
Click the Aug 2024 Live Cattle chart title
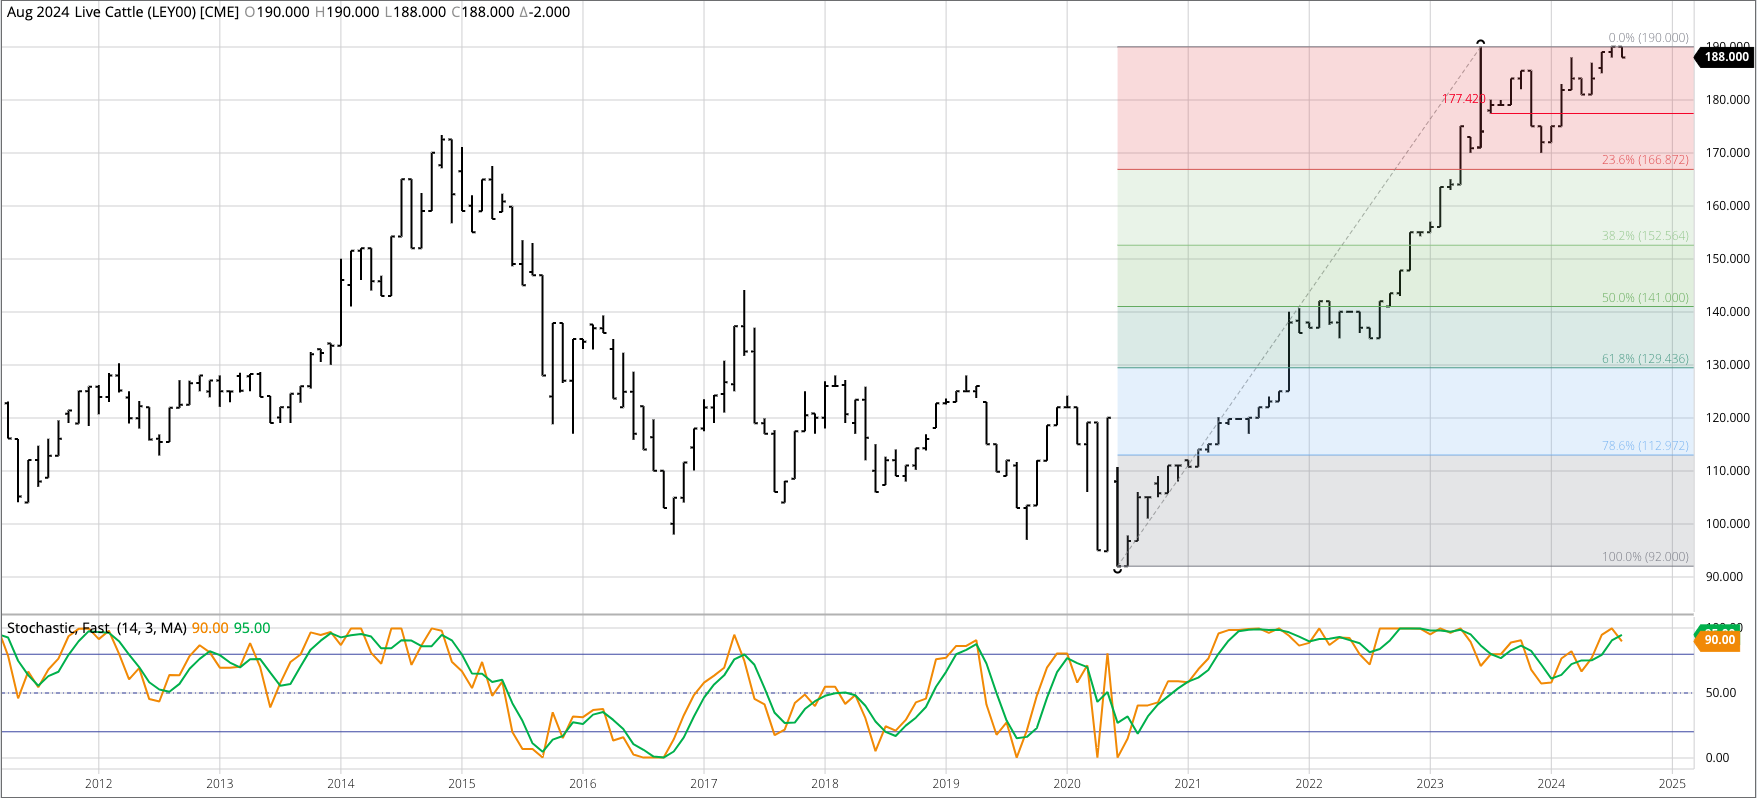pos(122,12)
